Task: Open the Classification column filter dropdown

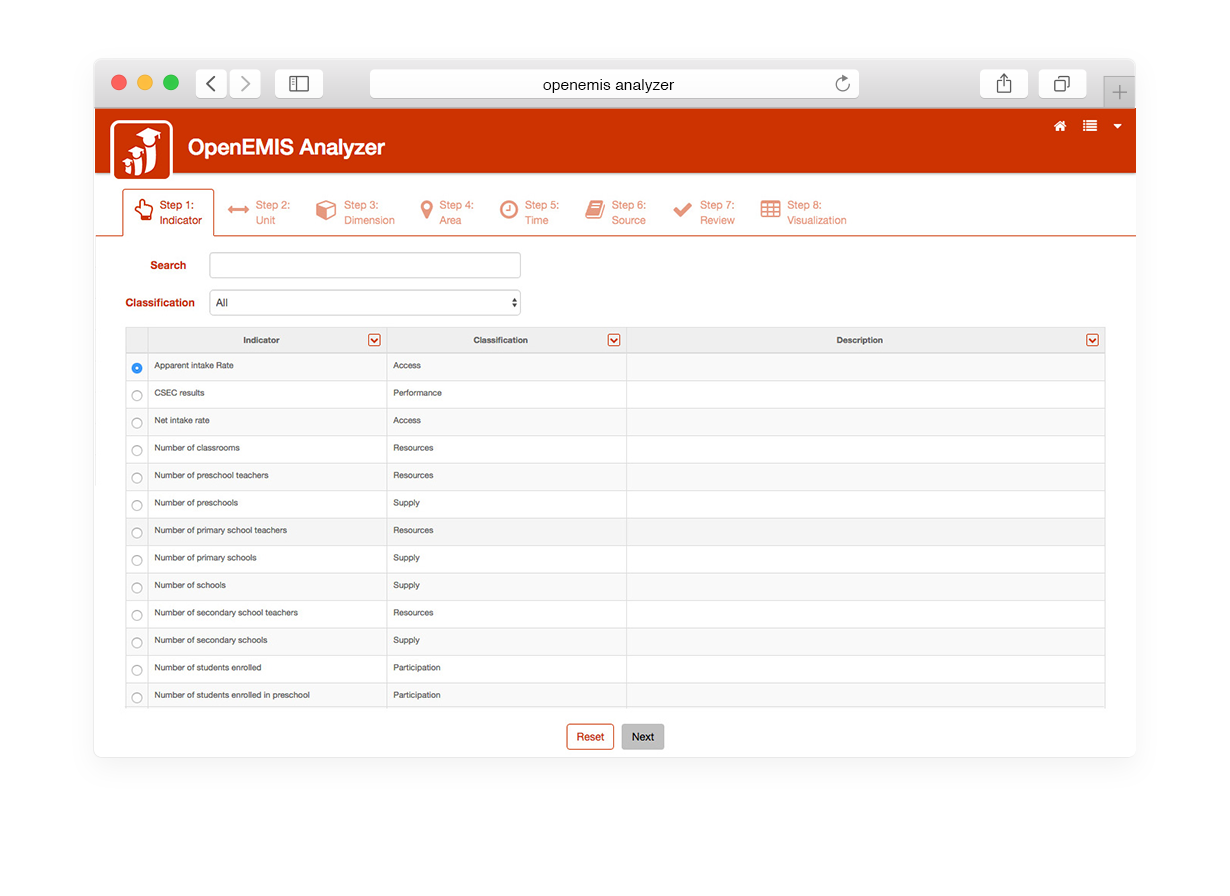Action: click(614, 340)
